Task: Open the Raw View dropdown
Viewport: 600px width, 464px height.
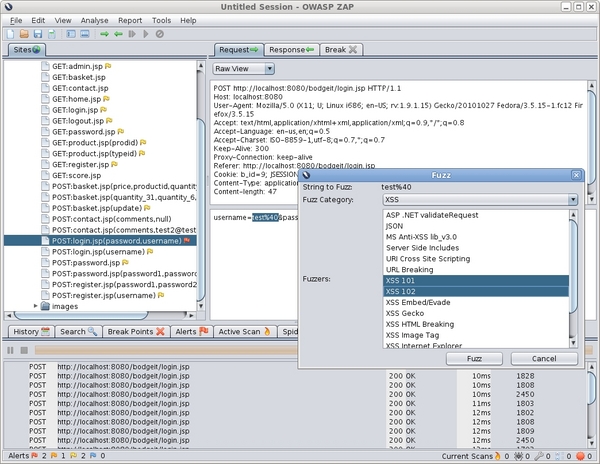Action: pyautogui.click(x=243, y=69)
